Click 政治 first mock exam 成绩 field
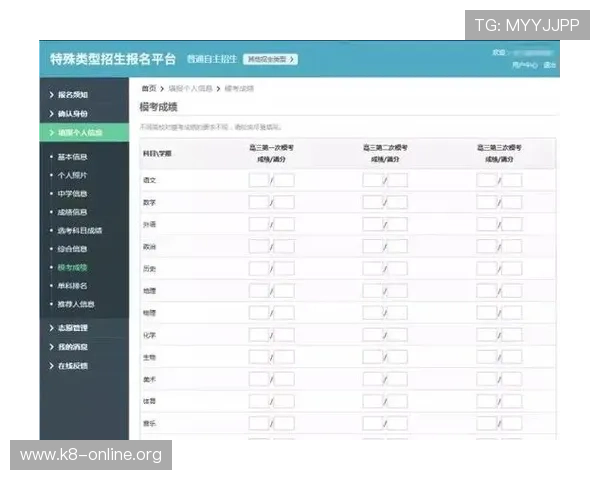The image size is (600, 480). tap(259, 247)
